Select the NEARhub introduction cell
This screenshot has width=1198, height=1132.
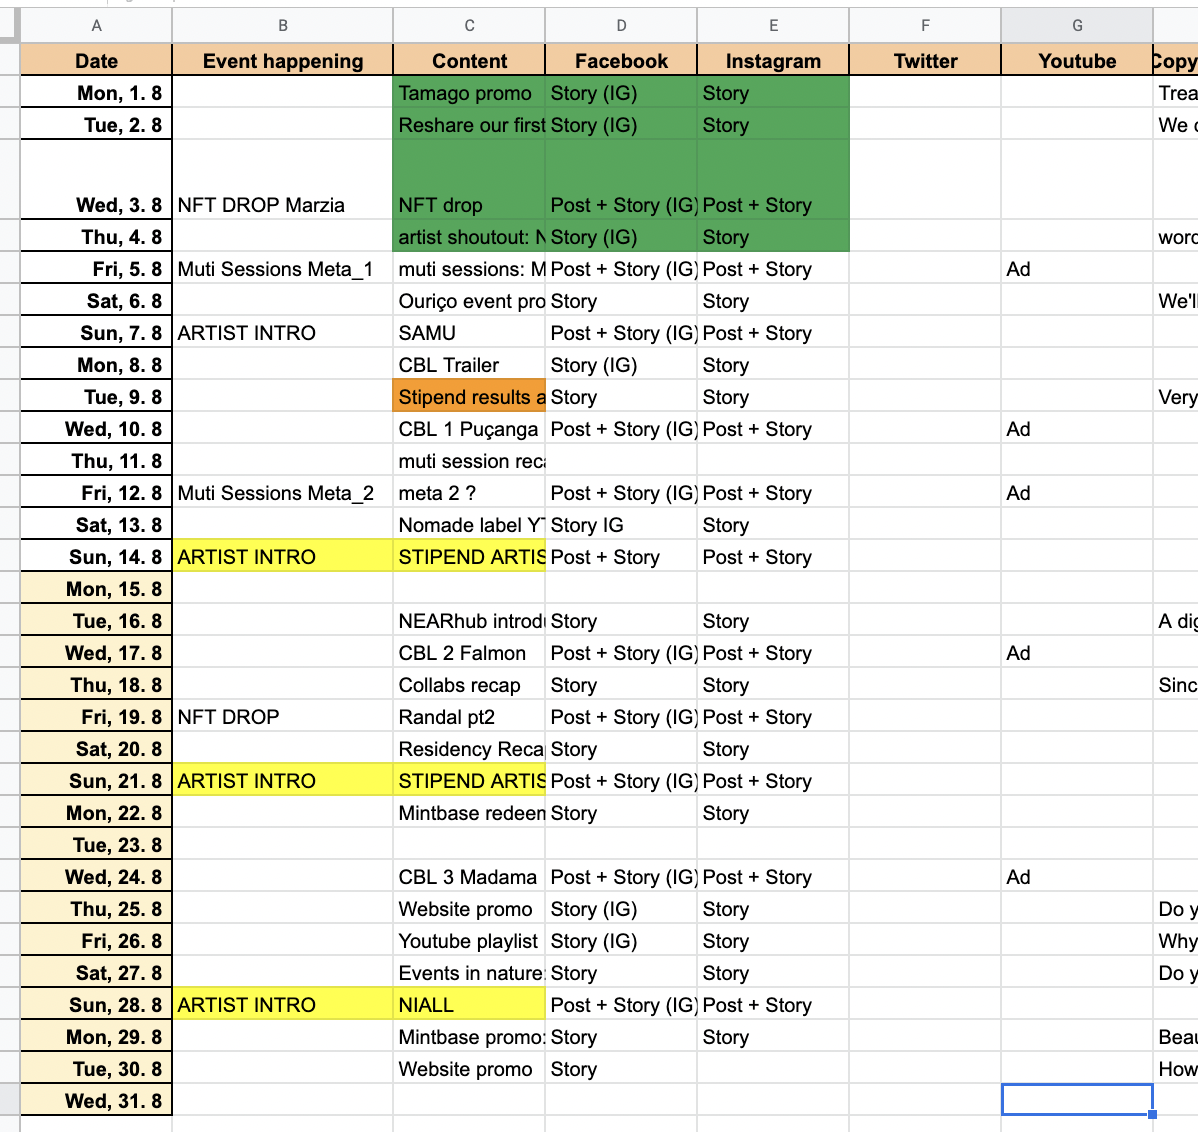coord(469,621)
